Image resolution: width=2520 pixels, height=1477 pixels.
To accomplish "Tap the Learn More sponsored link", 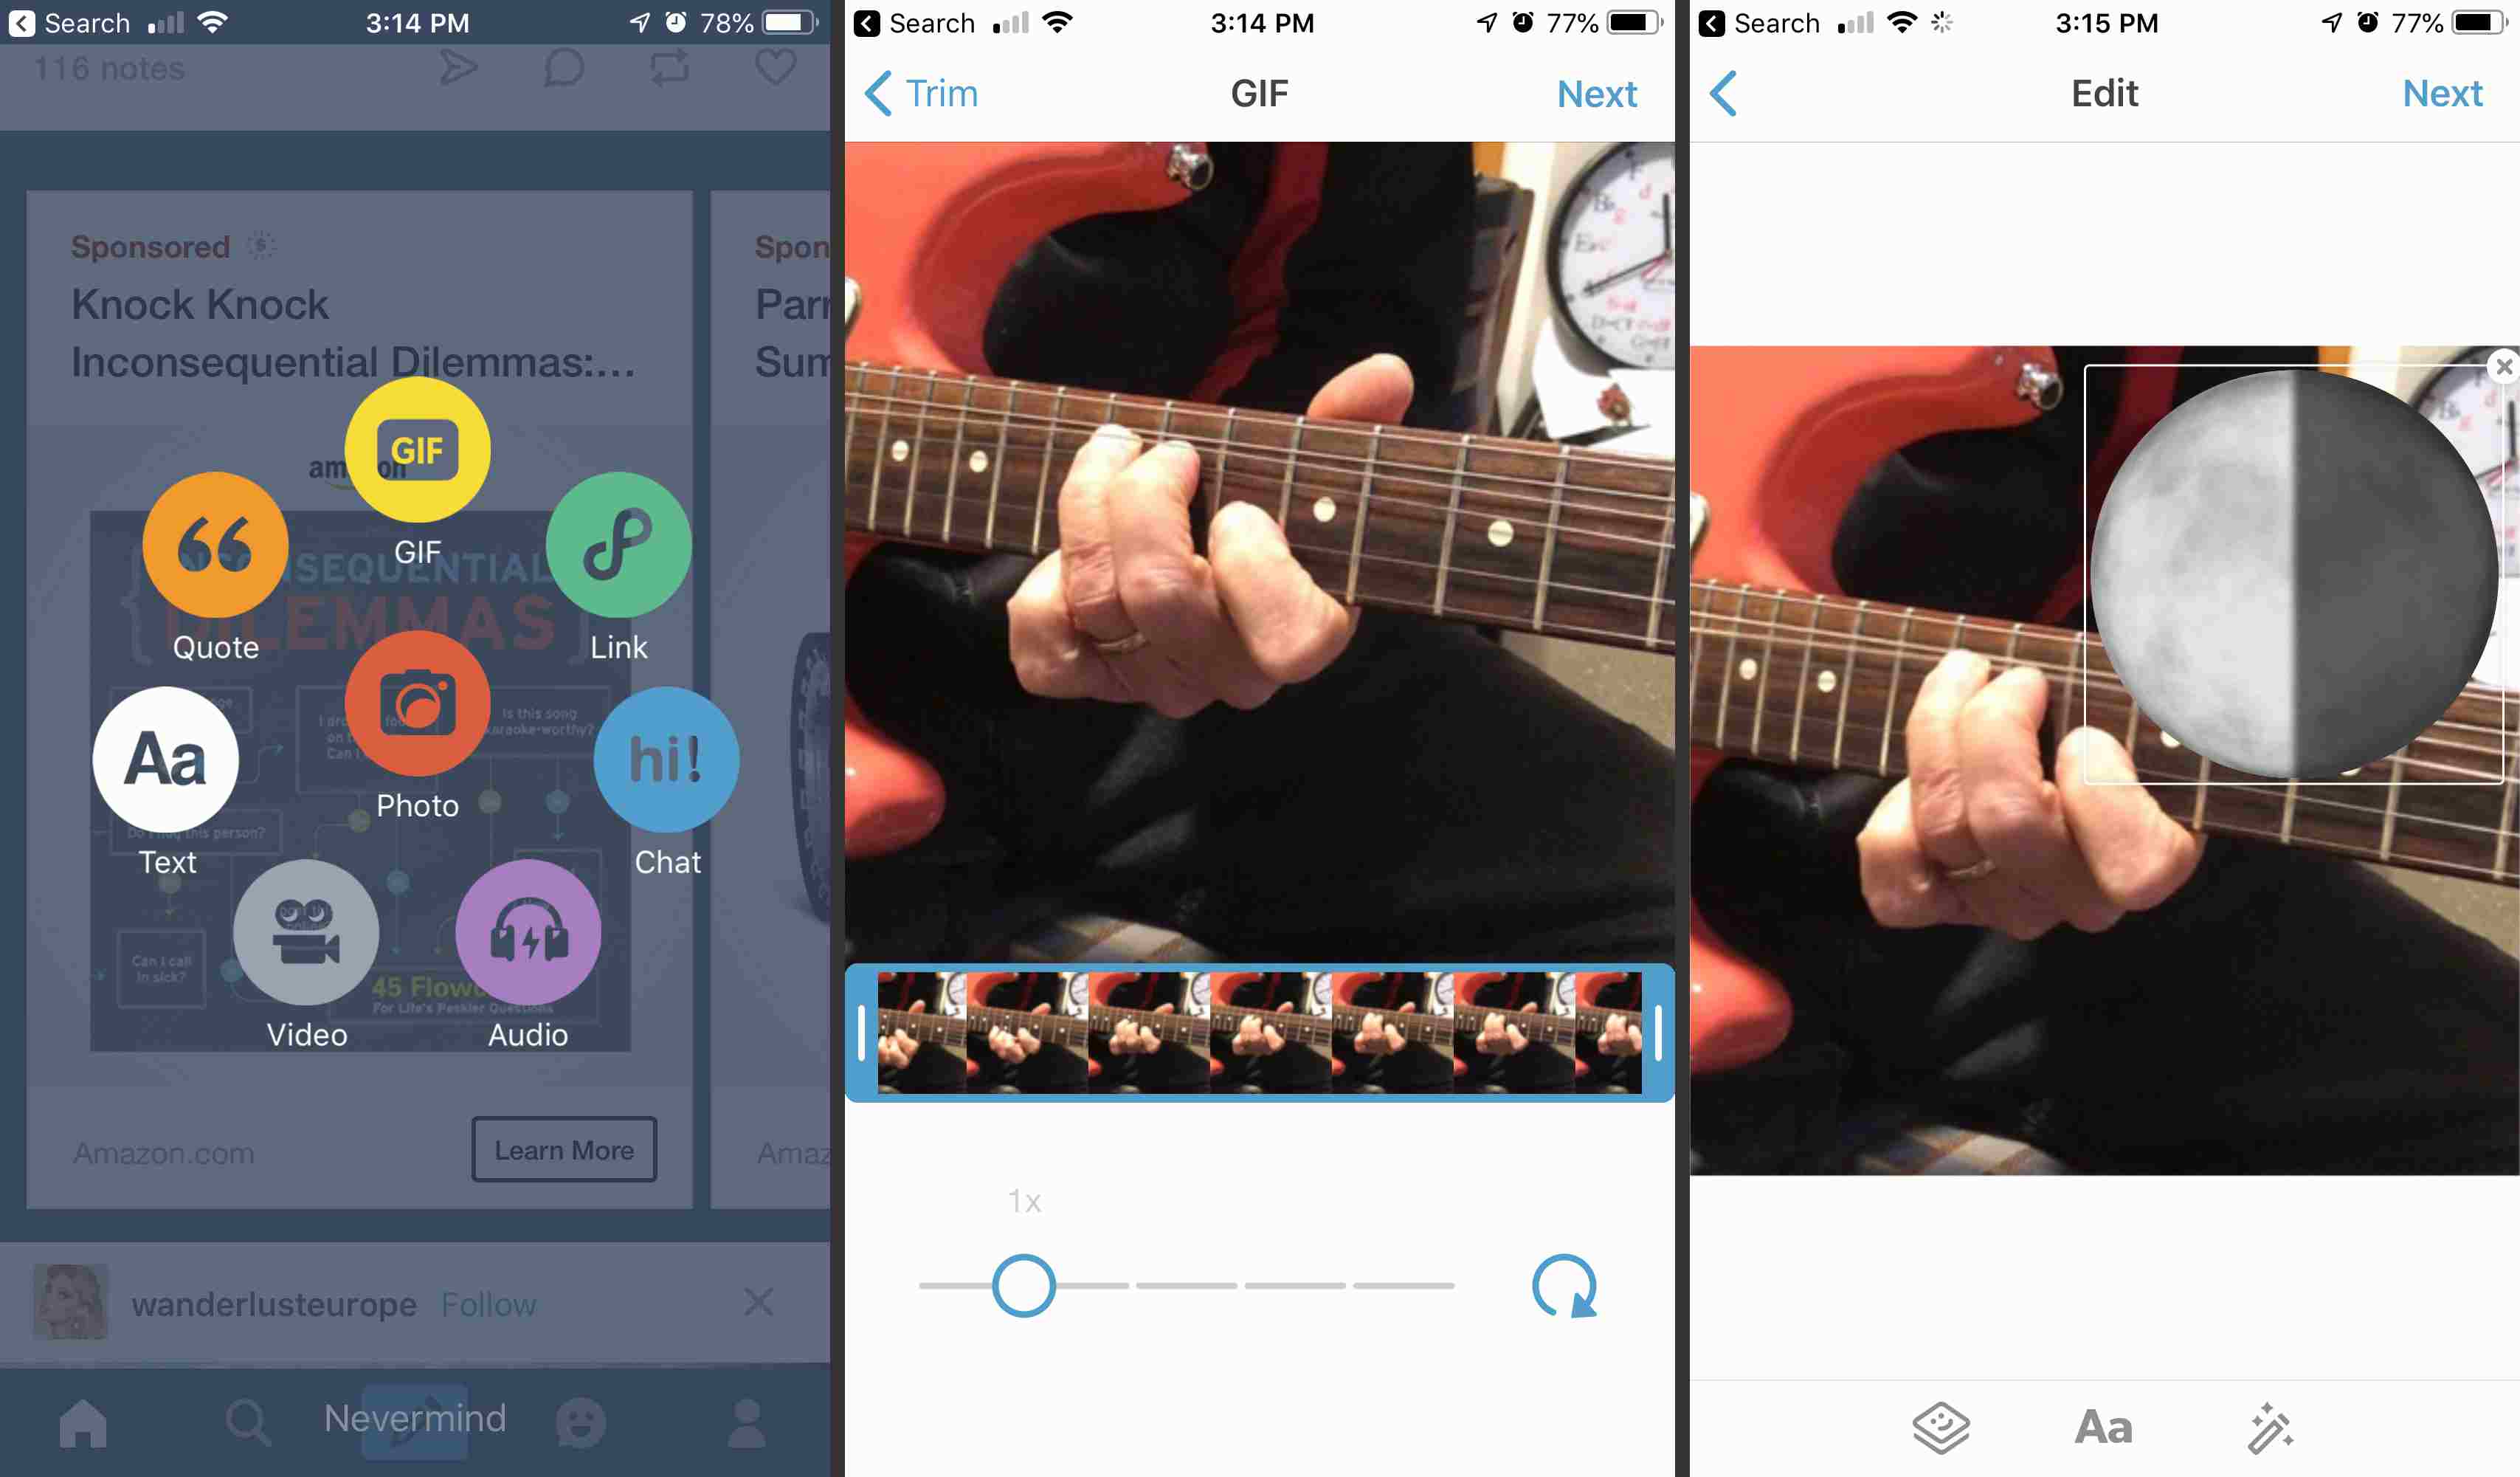I will coord(562,1150).
